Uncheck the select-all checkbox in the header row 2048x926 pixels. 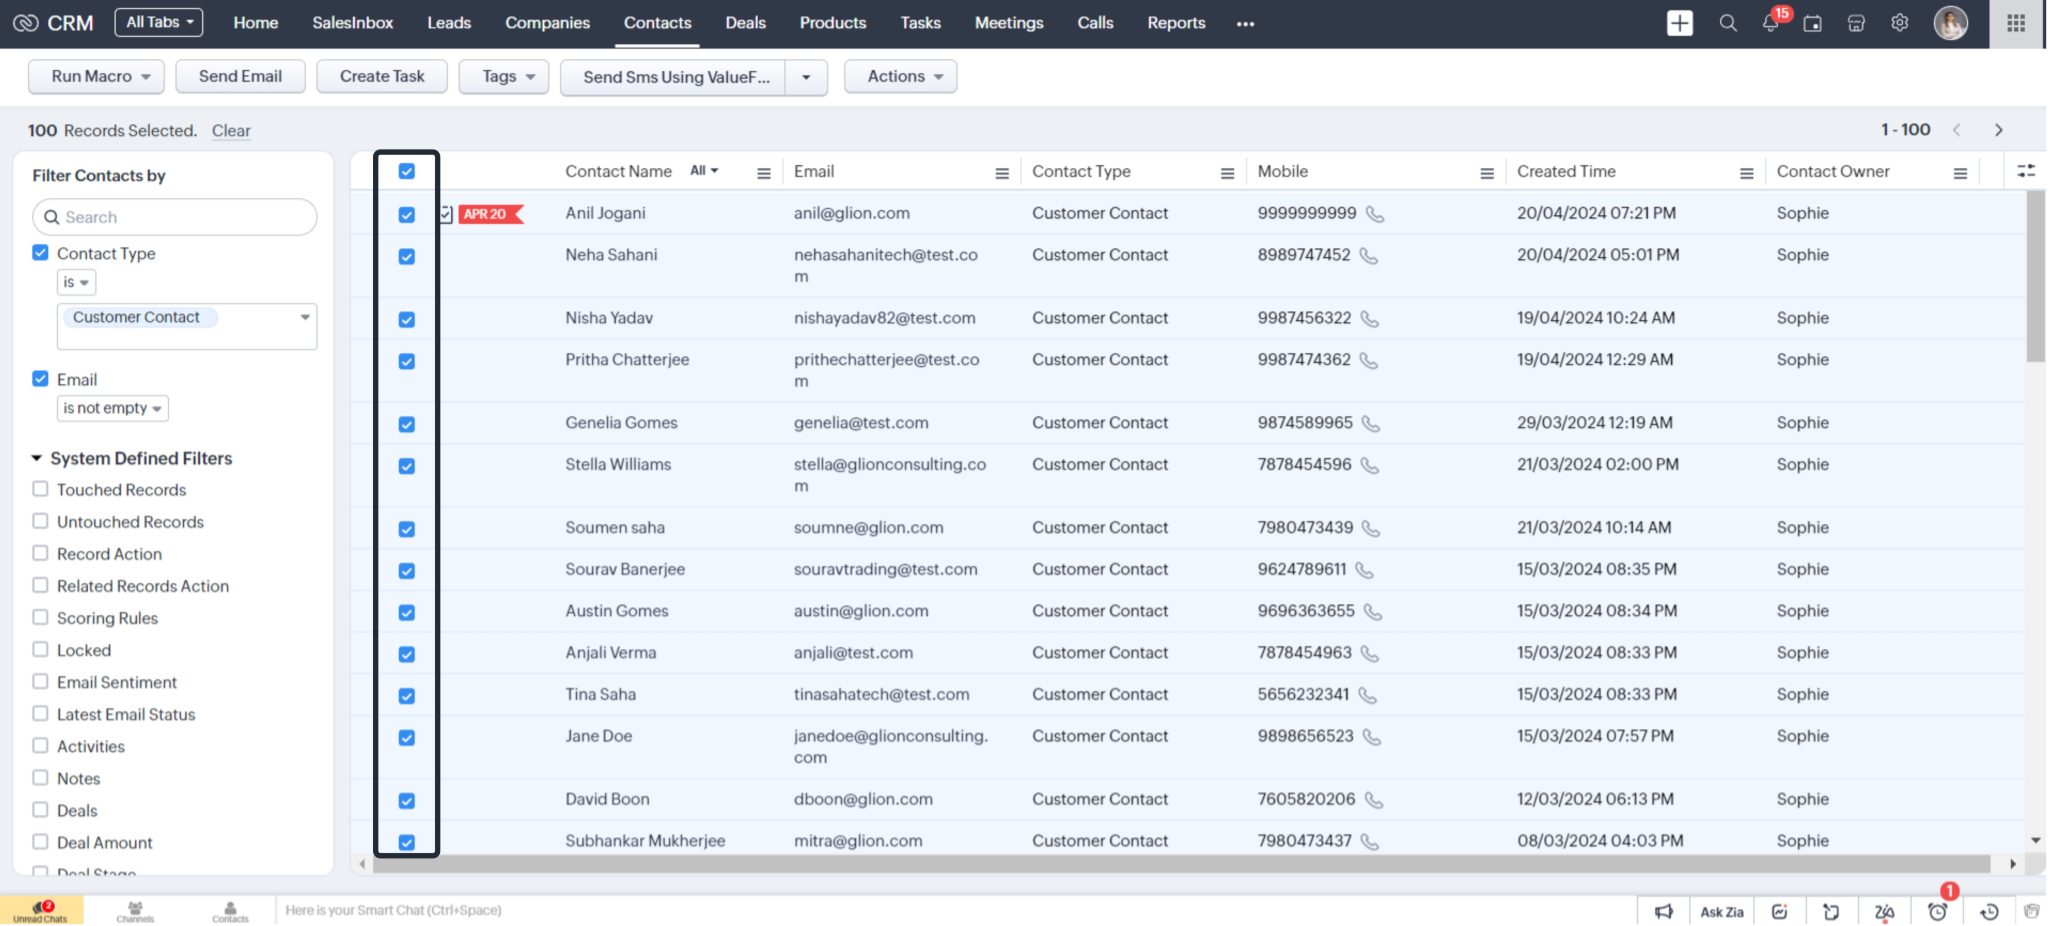(406, 171)
